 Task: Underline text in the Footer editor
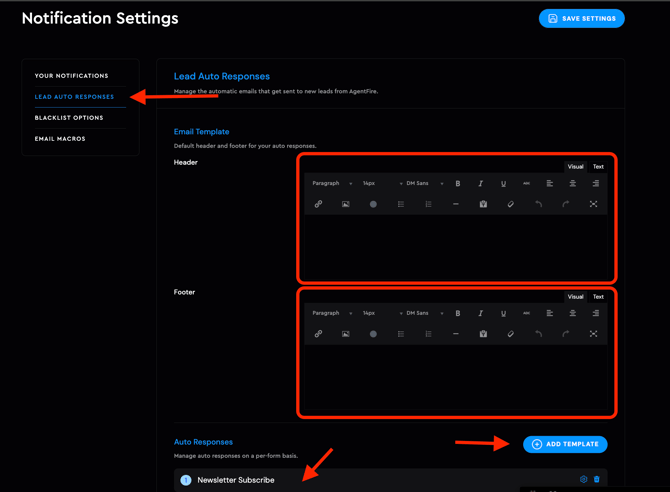coord(503,314)
